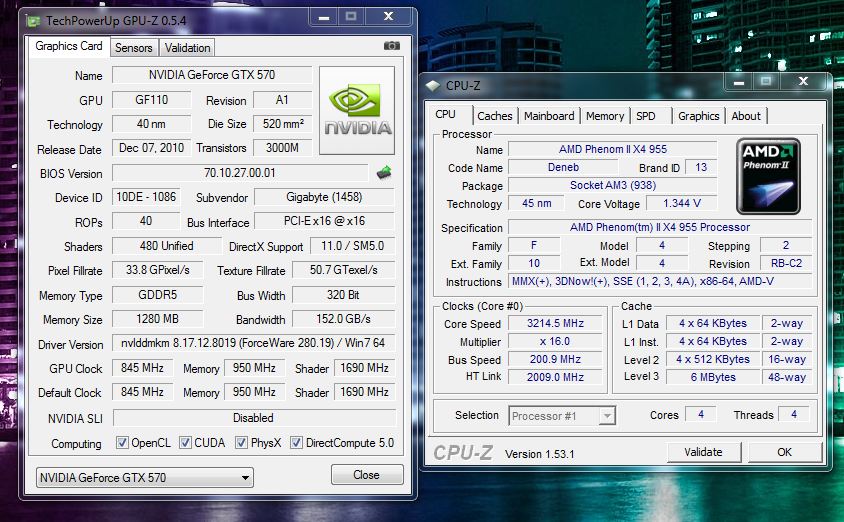Open the Mainboard tab in CPU-Z

click(x=549, y=116)
